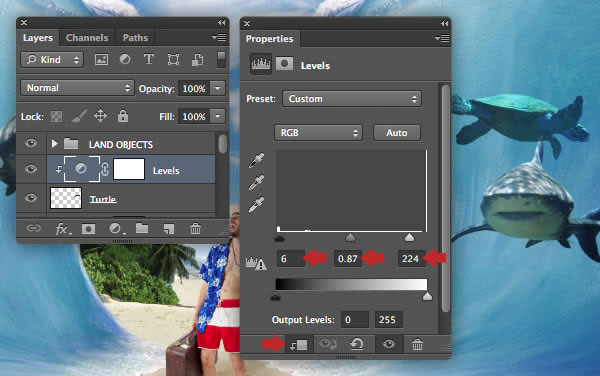Pick the gray point eyedropper
This screenshot has width=600, height=376.
point(256,182)
